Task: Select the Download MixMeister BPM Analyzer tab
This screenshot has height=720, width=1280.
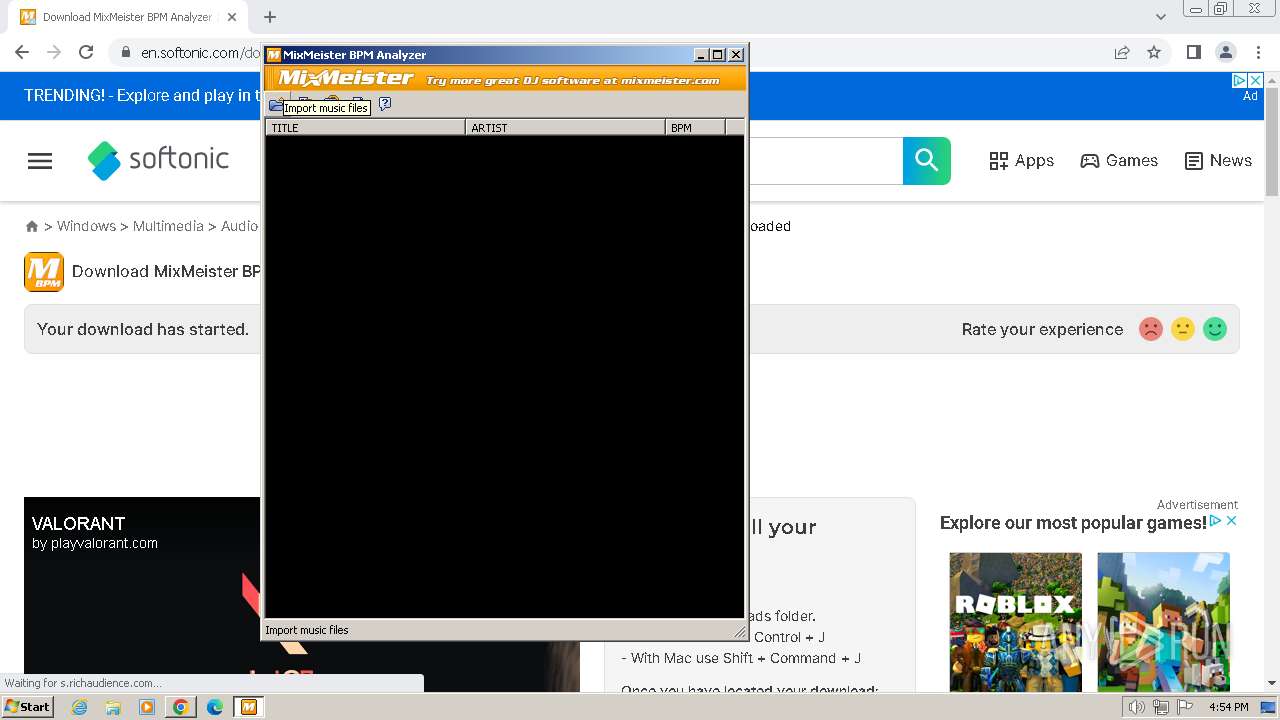Action: pos(129,17)
